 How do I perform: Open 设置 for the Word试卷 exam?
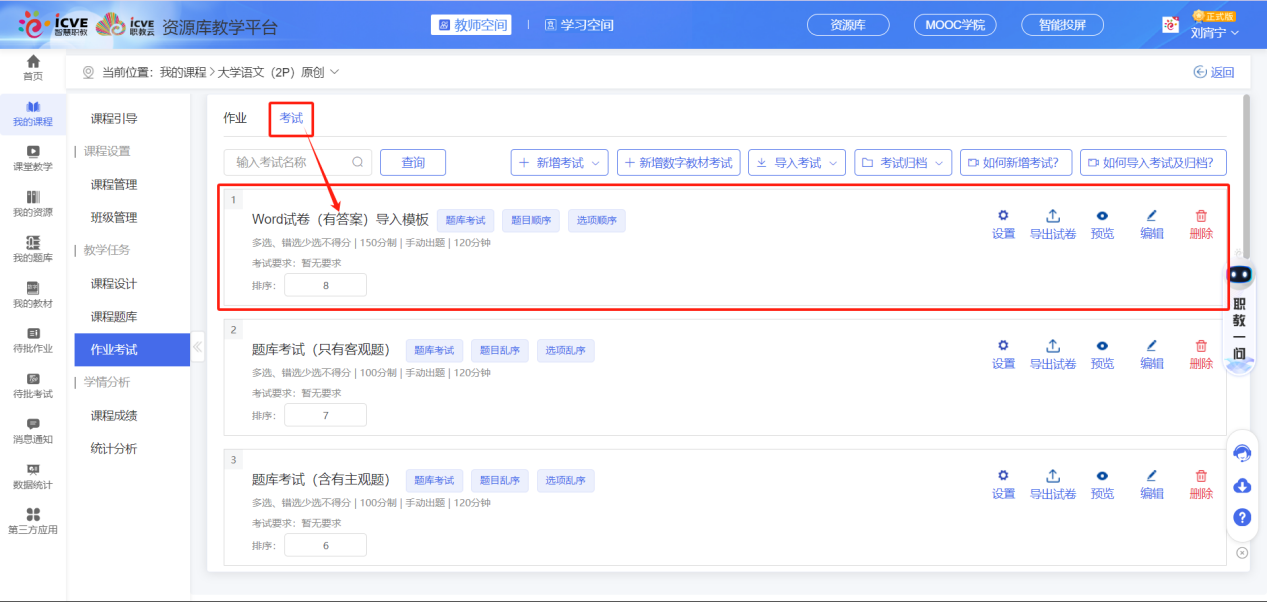point(1003,222)
